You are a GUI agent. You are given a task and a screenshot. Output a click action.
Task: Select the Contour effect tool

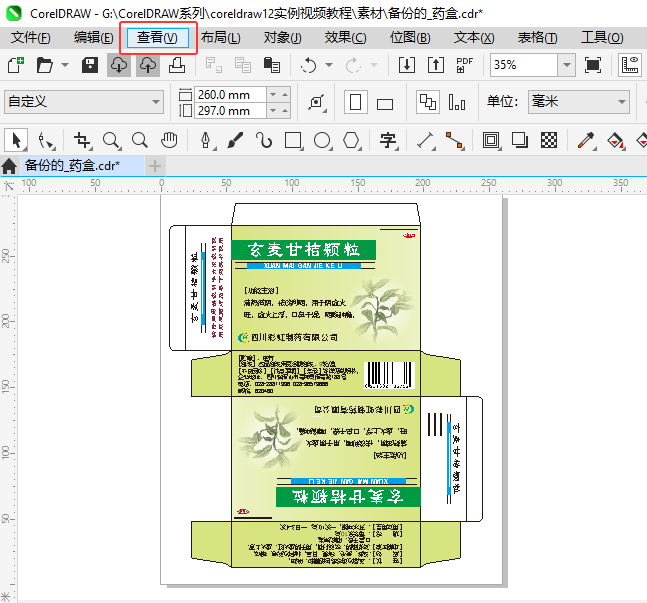491,140
